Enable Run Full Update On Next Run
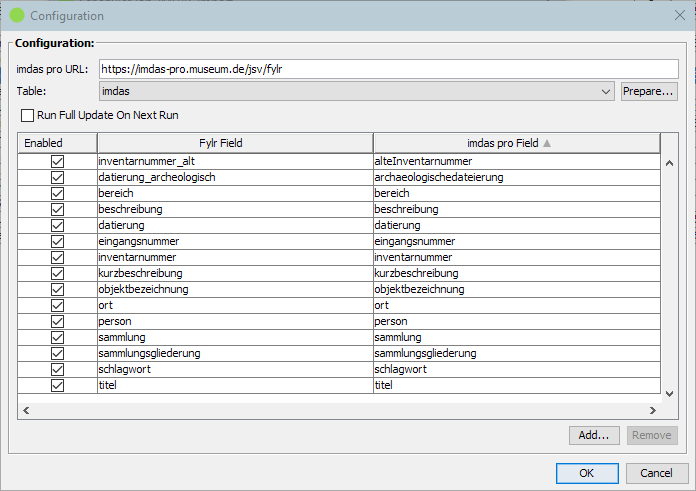Screen dimensions: 696x491 pyautogui.click(x=28, y=115)
